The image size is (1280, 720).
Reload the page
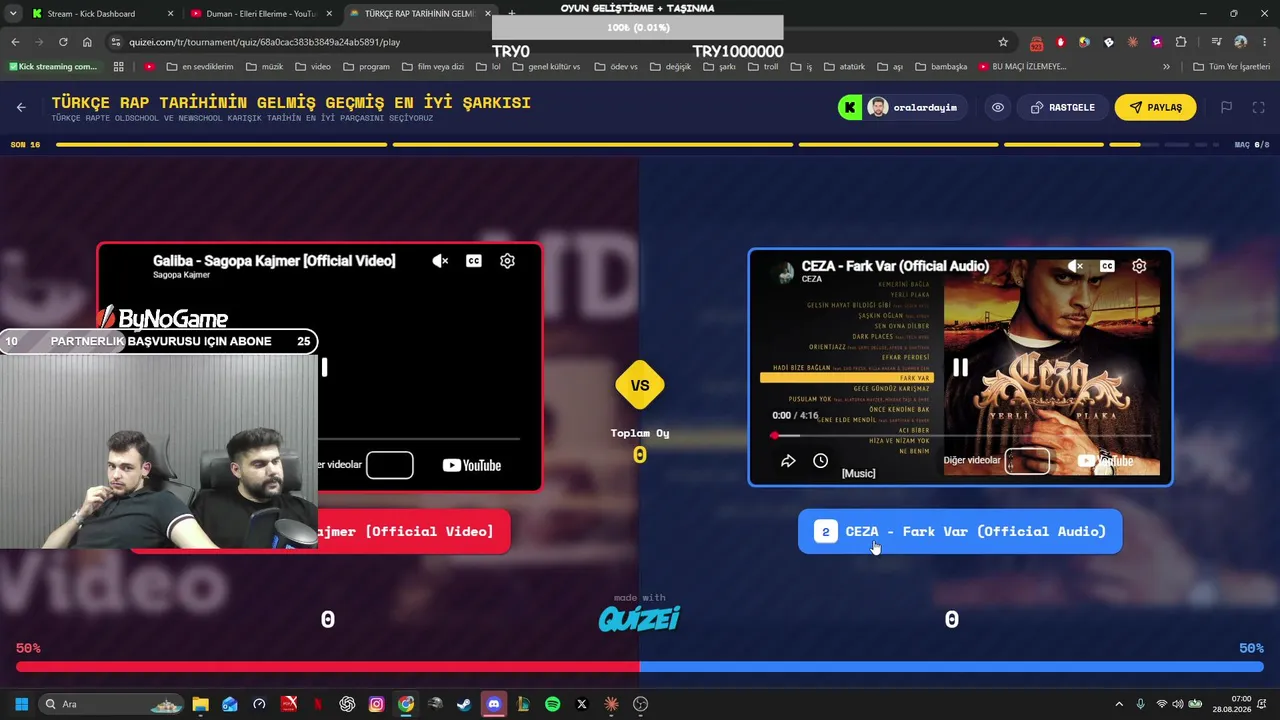(63, 42)
